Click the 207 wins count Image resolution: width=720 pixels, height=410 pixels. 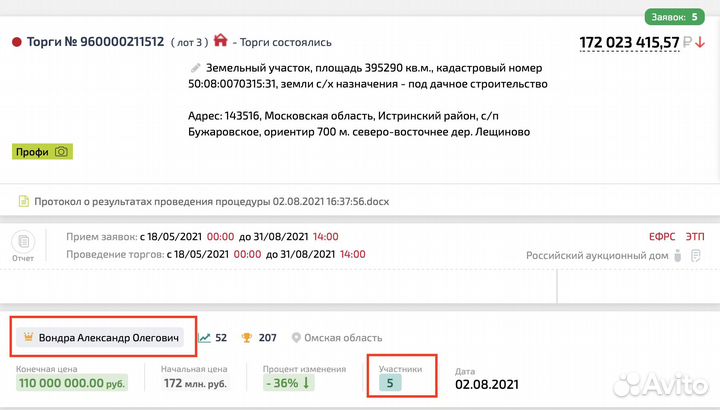click(267, 338)
